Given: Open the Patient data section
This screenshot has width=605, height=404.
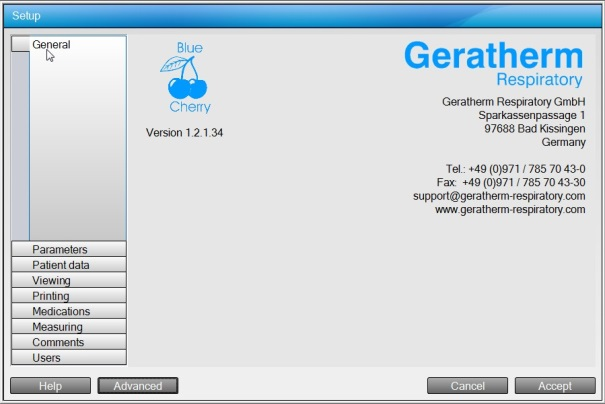Looking at the screenshot, I should click(x=69, y=265).
